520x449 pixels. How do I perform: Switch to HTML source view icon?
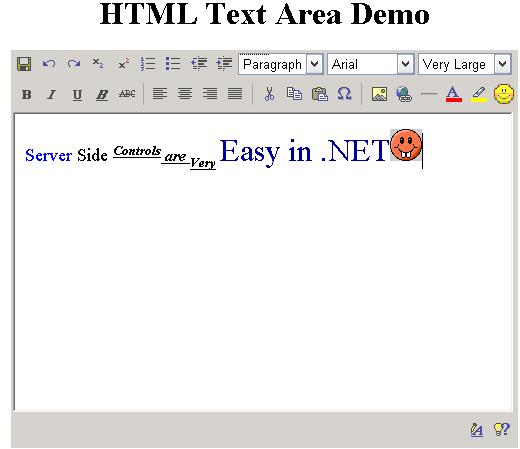pyautogui.click(x=477, y=430)
